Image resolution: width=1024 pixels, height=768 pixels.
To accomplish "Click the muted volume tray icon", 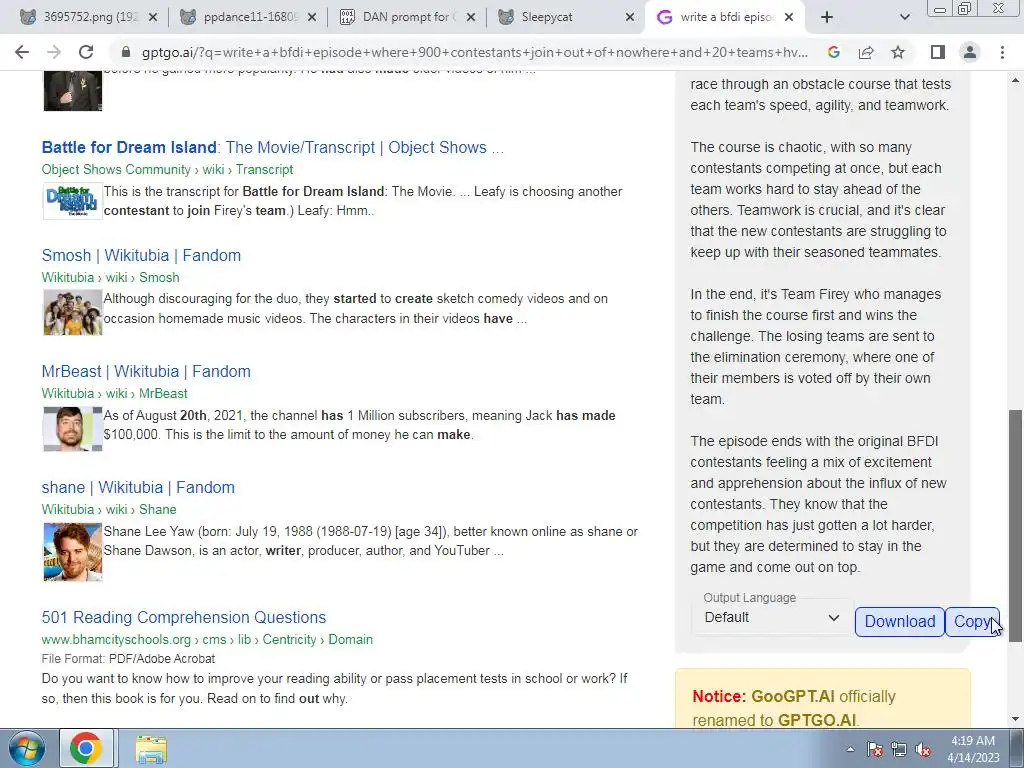I will coord(923,749).
